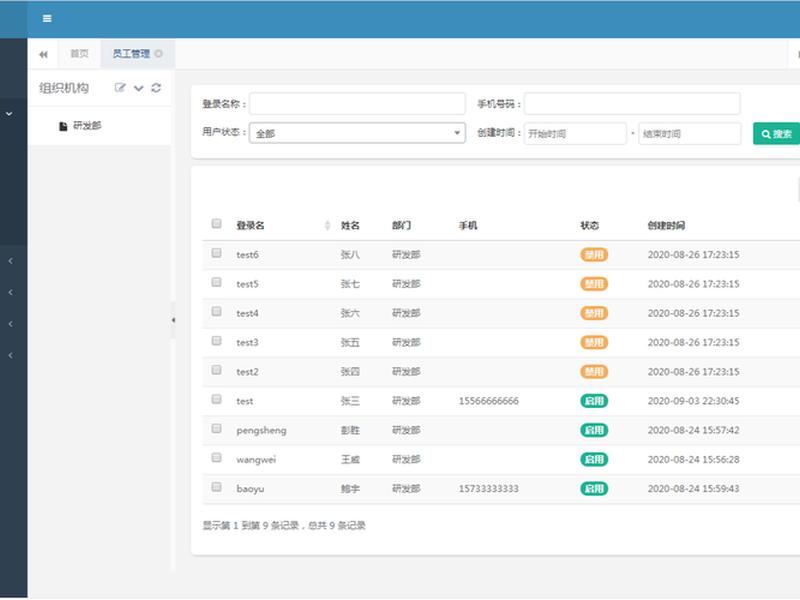
Task: Click the 研发部 department cell in test6 row
Action: click(x=406, y=255)
